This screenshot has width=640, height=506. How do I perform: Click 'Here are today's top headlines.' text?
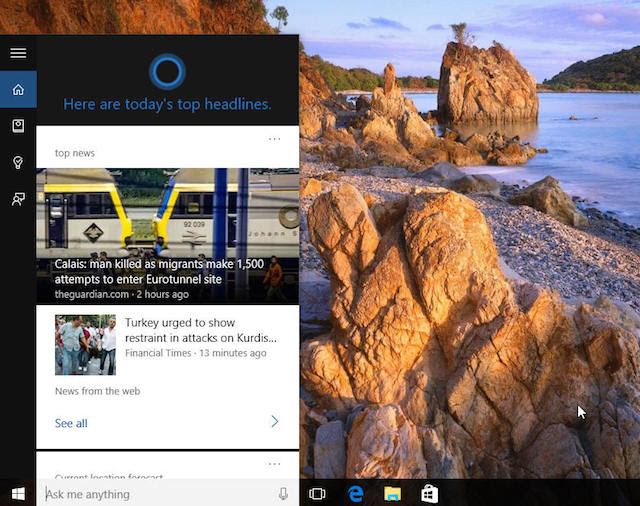(x=167, y=104)
